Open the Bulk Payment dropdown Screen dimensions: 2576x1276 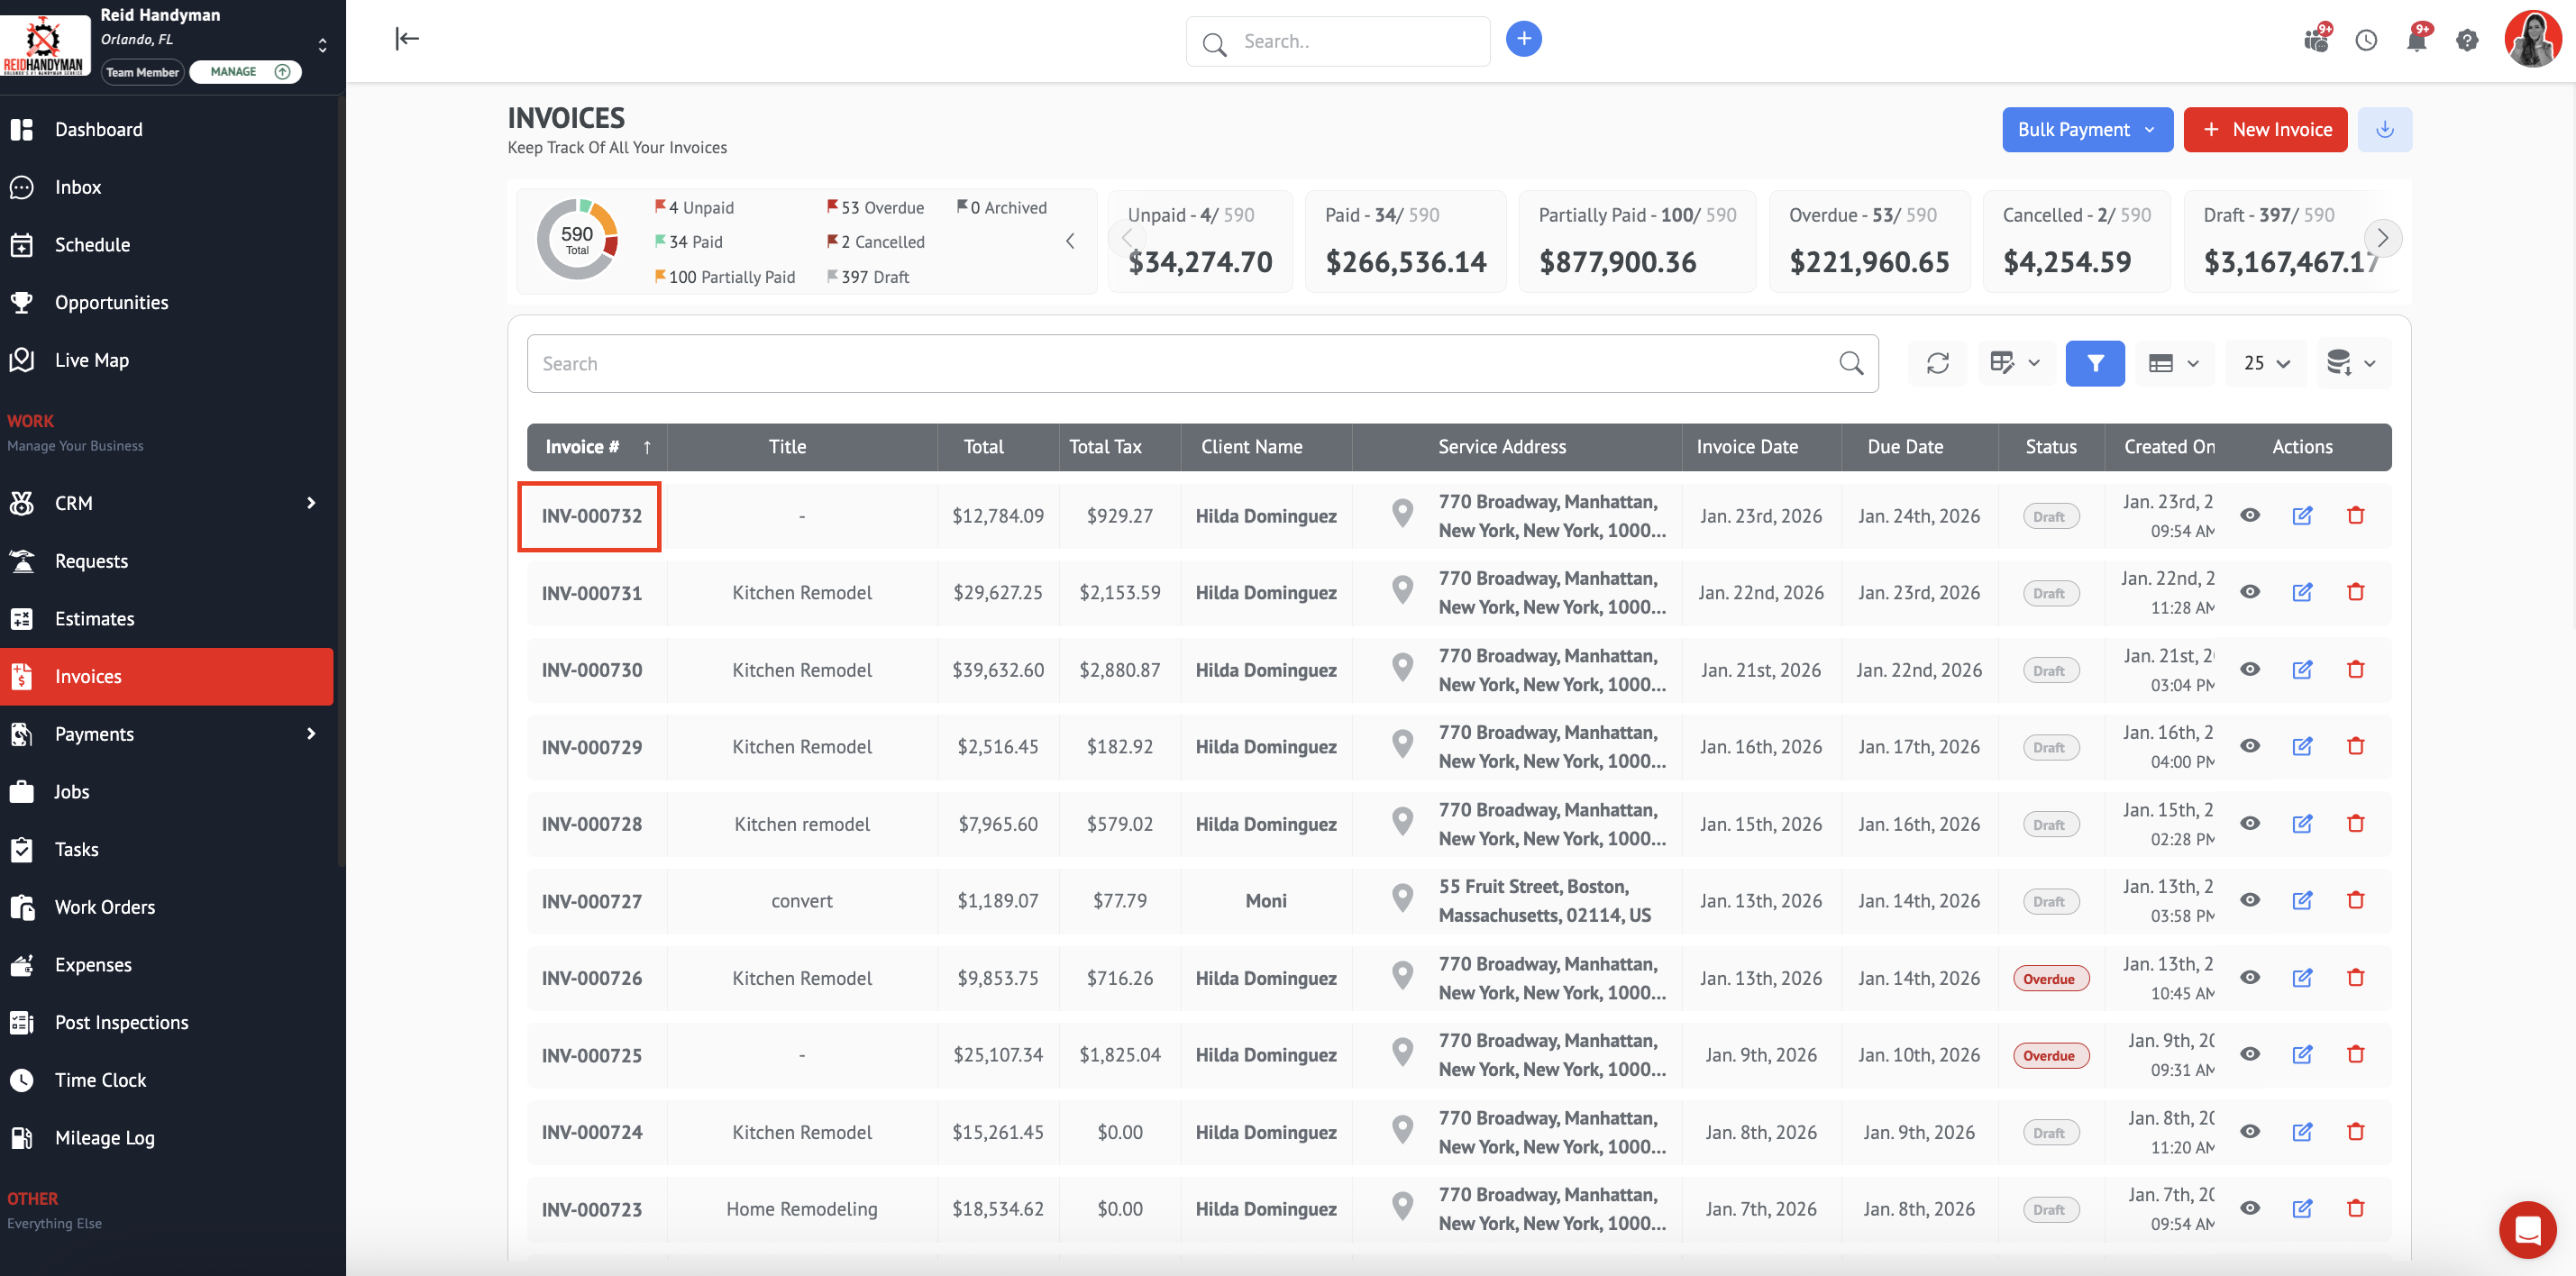(x=2086, y=130)
